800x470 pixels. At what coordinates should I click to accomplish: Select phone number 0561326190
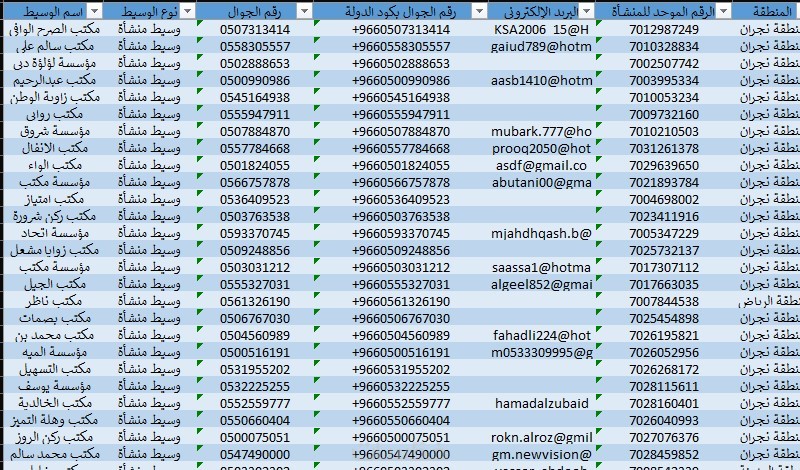(255, 302)
